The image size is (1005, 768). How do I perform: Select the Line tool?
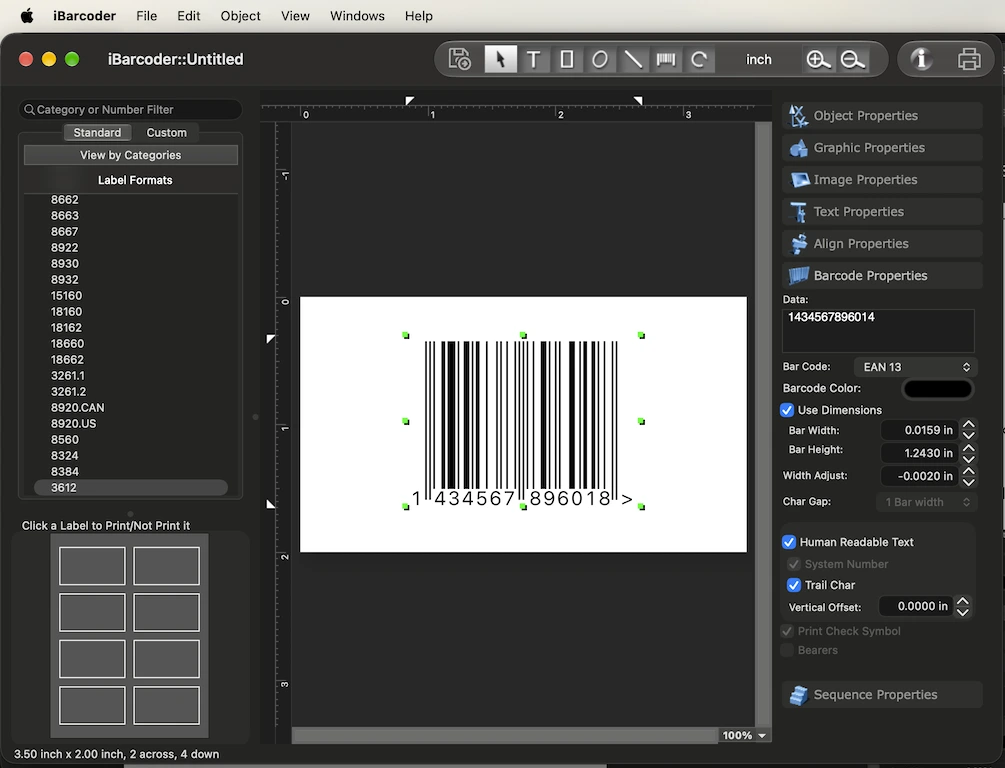tap(633, 59)
